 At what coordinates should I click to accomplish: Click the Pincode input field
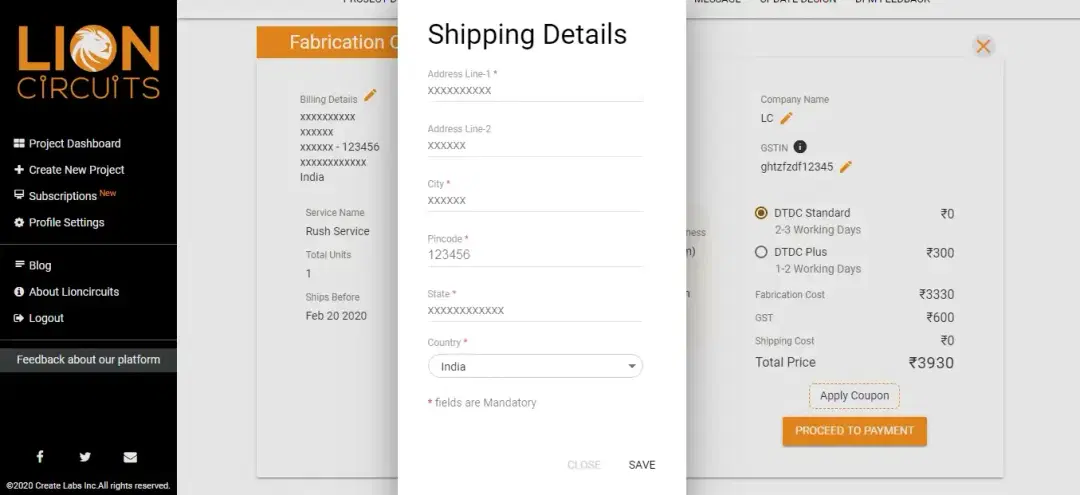(535, 255)
